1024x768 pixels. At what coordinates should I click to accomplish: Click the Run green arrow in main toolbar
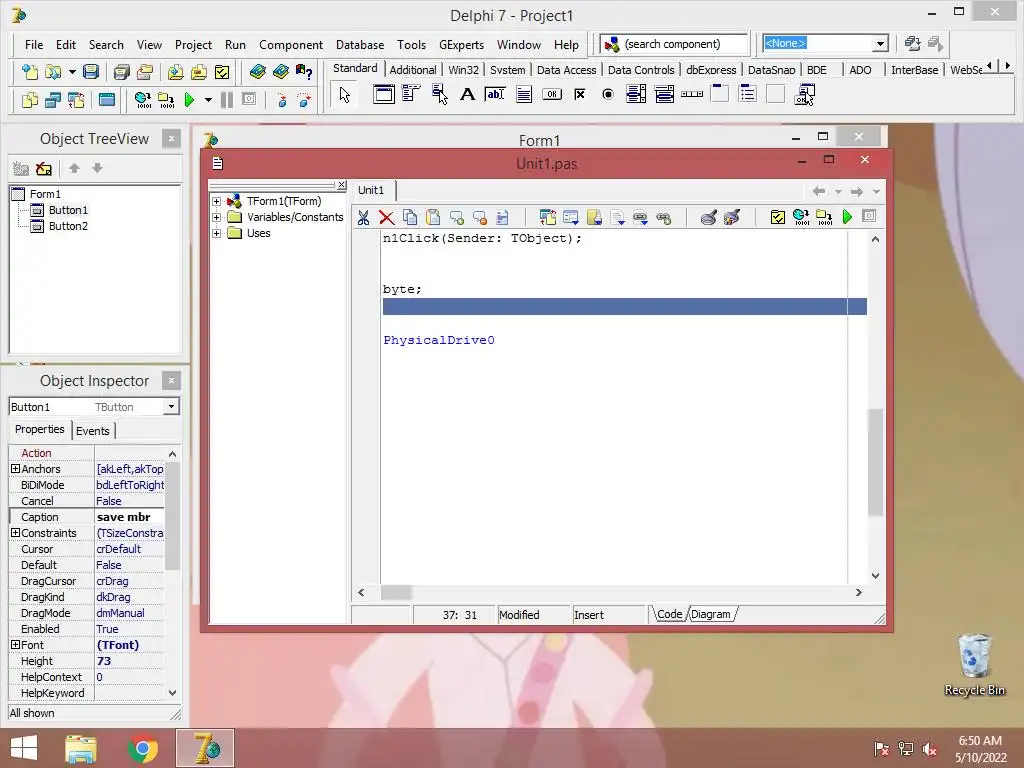[x=189, y=100]
